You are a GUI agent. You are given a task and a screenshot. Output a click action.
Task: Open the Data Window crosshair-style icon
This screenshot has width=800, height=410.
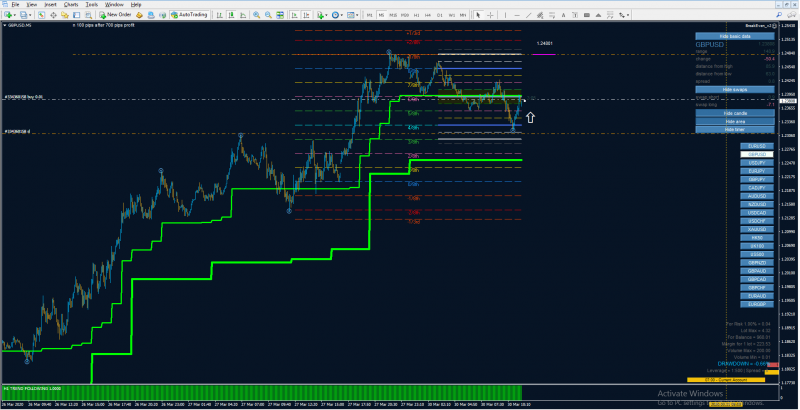[53, 15]
